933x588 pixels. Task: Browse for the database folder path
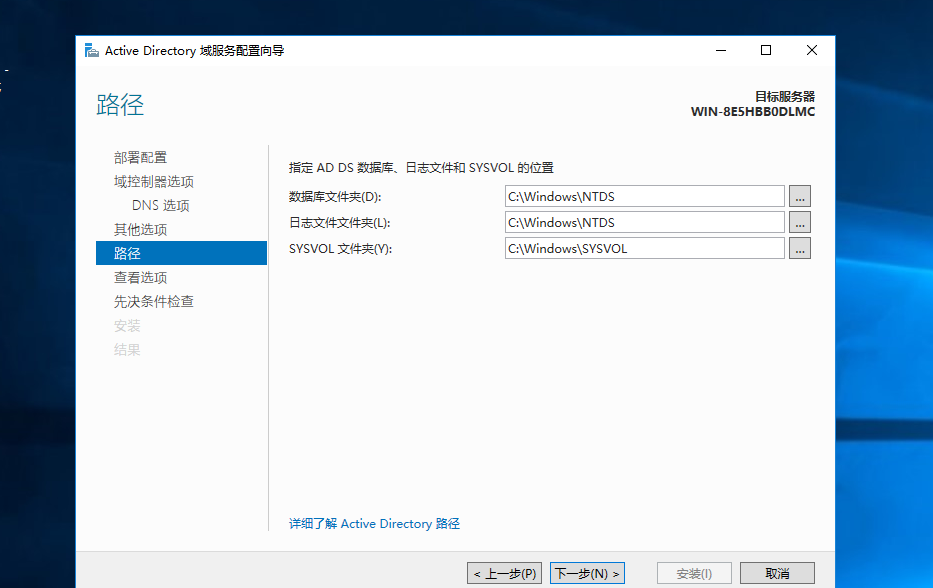tap(800, 196)
